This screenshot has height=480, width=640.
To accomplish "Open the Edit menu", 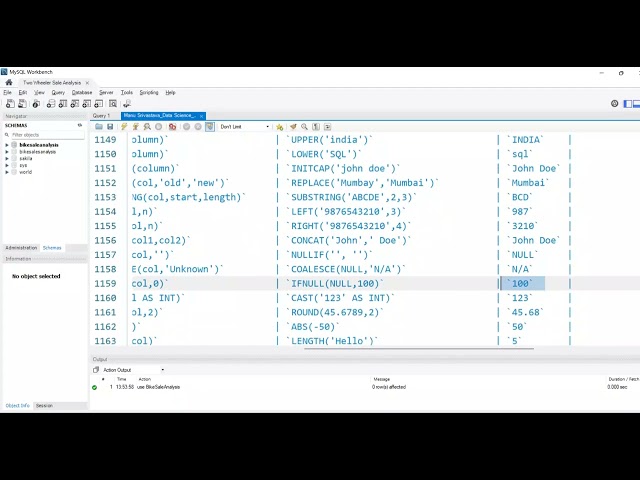I will click(23, 93).
